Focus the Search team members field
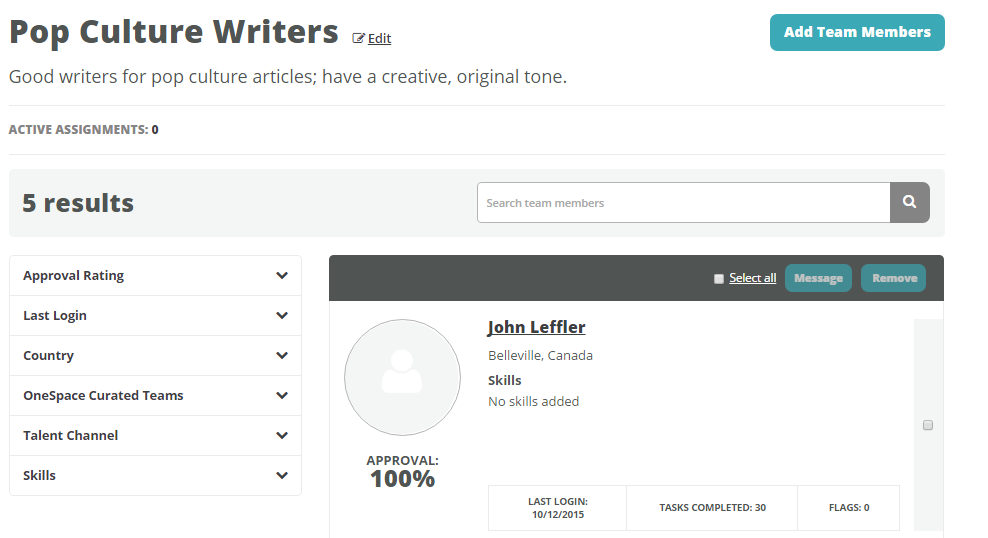This screenshot has height=538, width=988. coord(684,202)
